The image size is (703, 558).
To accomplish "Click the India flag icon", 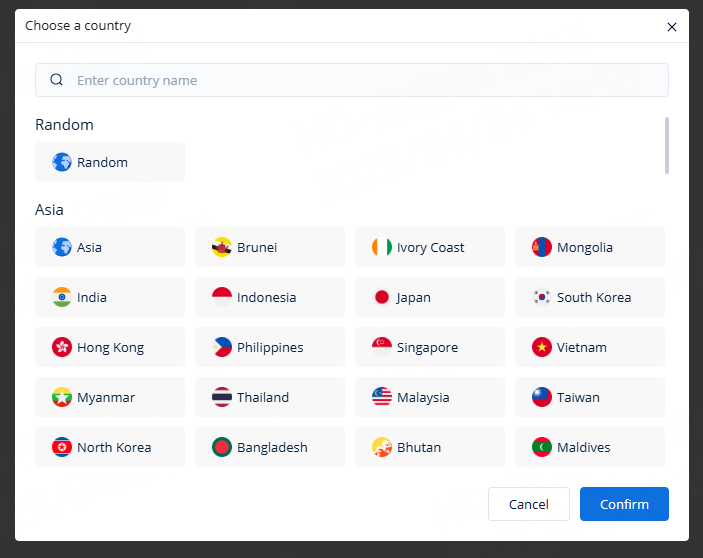I will click(x=62, y=297).
